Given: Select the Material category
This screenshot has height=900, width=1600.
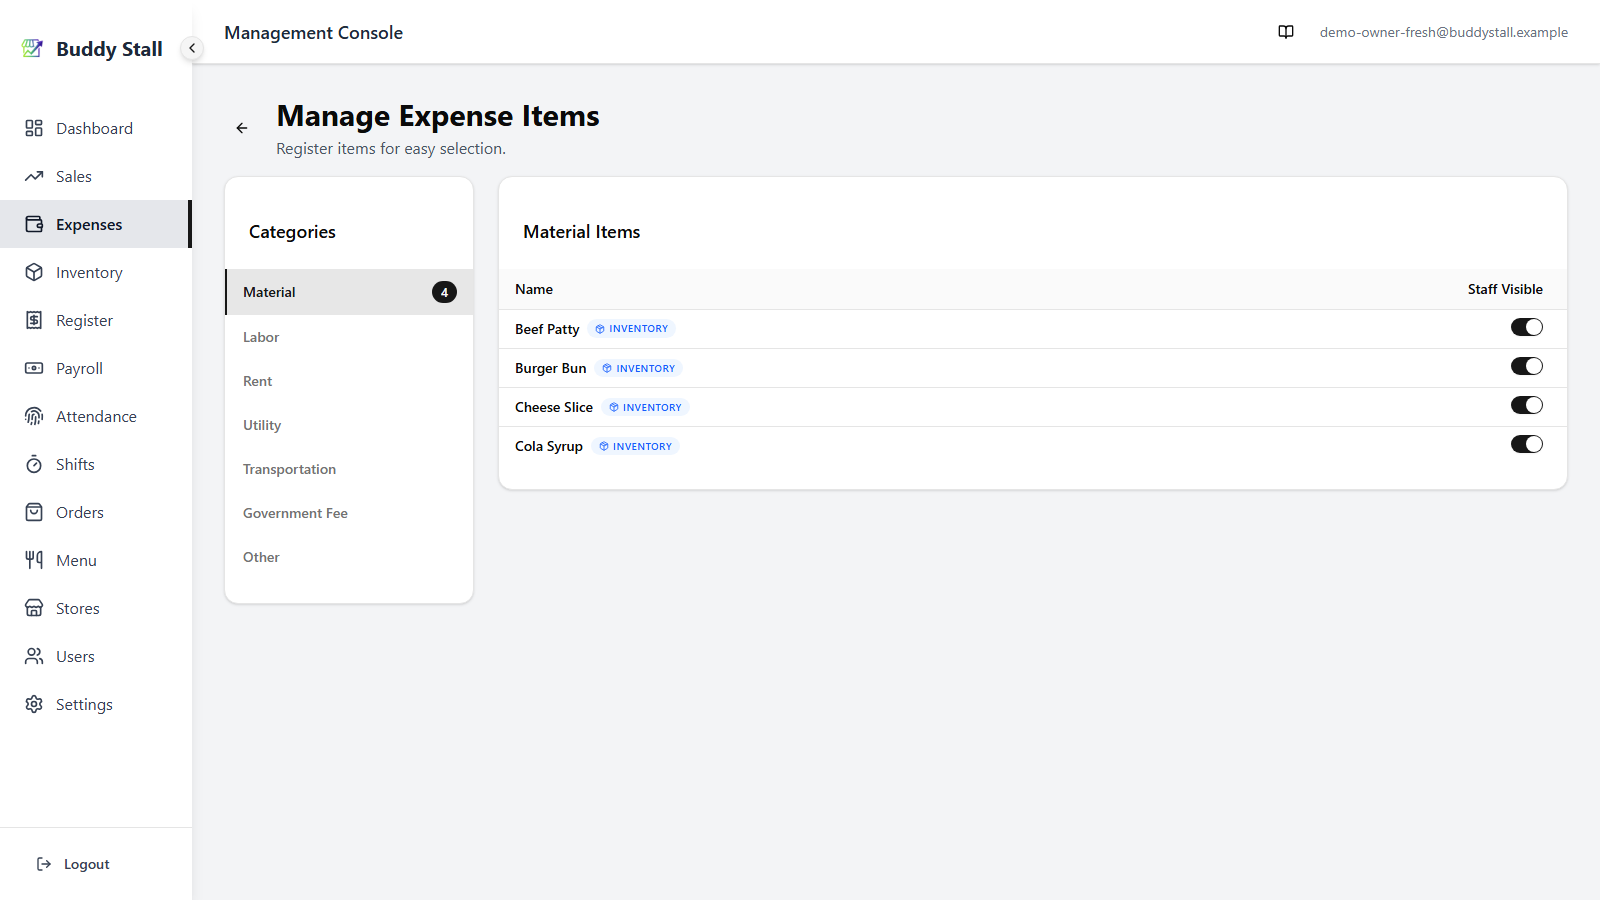Looking at the screenshot, I should click(x=349, y=292).
